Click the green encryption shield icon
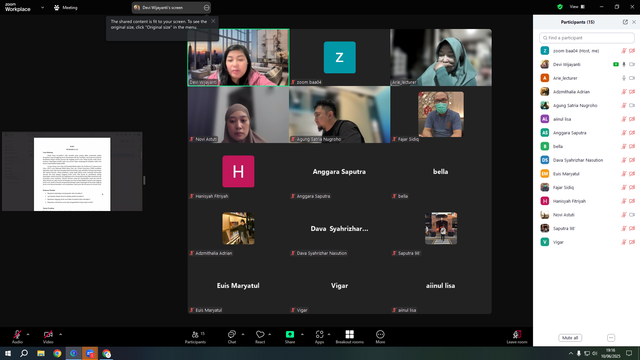 click(x=560, y=7)
